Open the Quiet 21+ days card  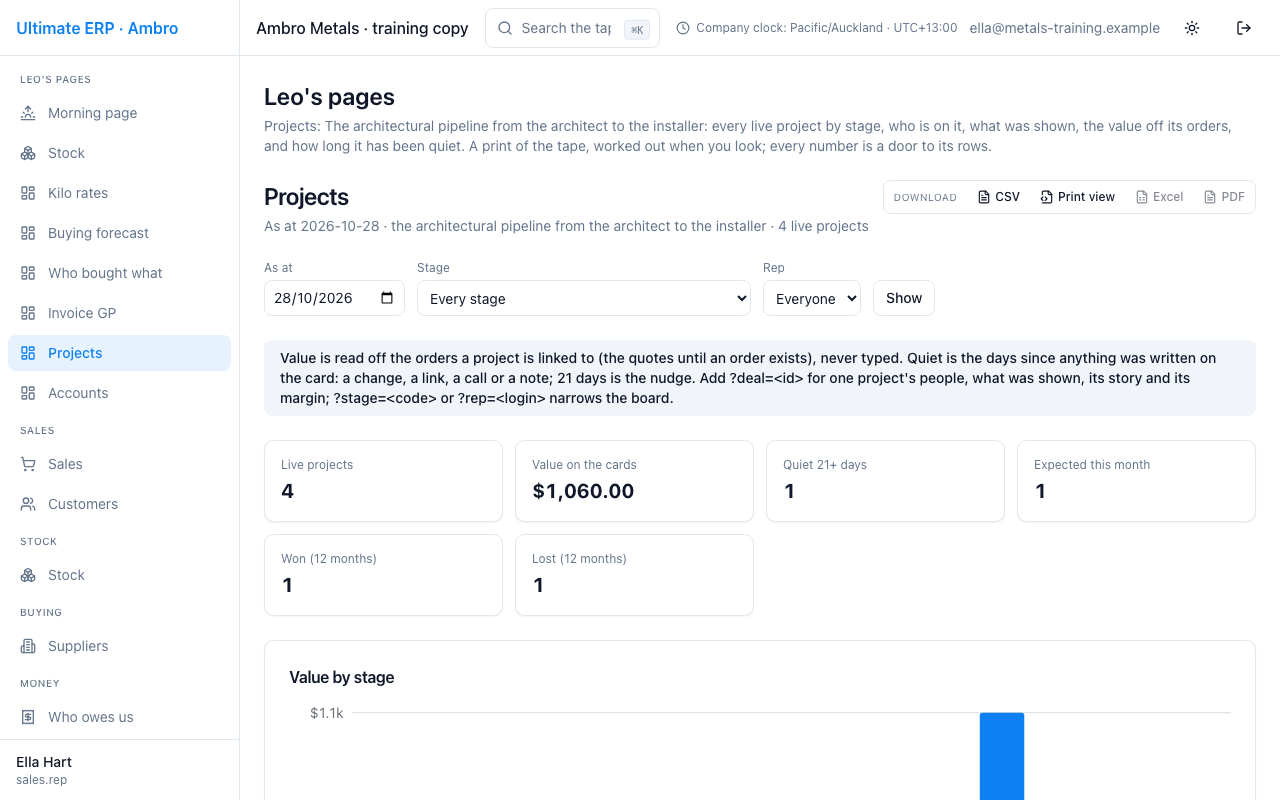(x=885, y=481)
